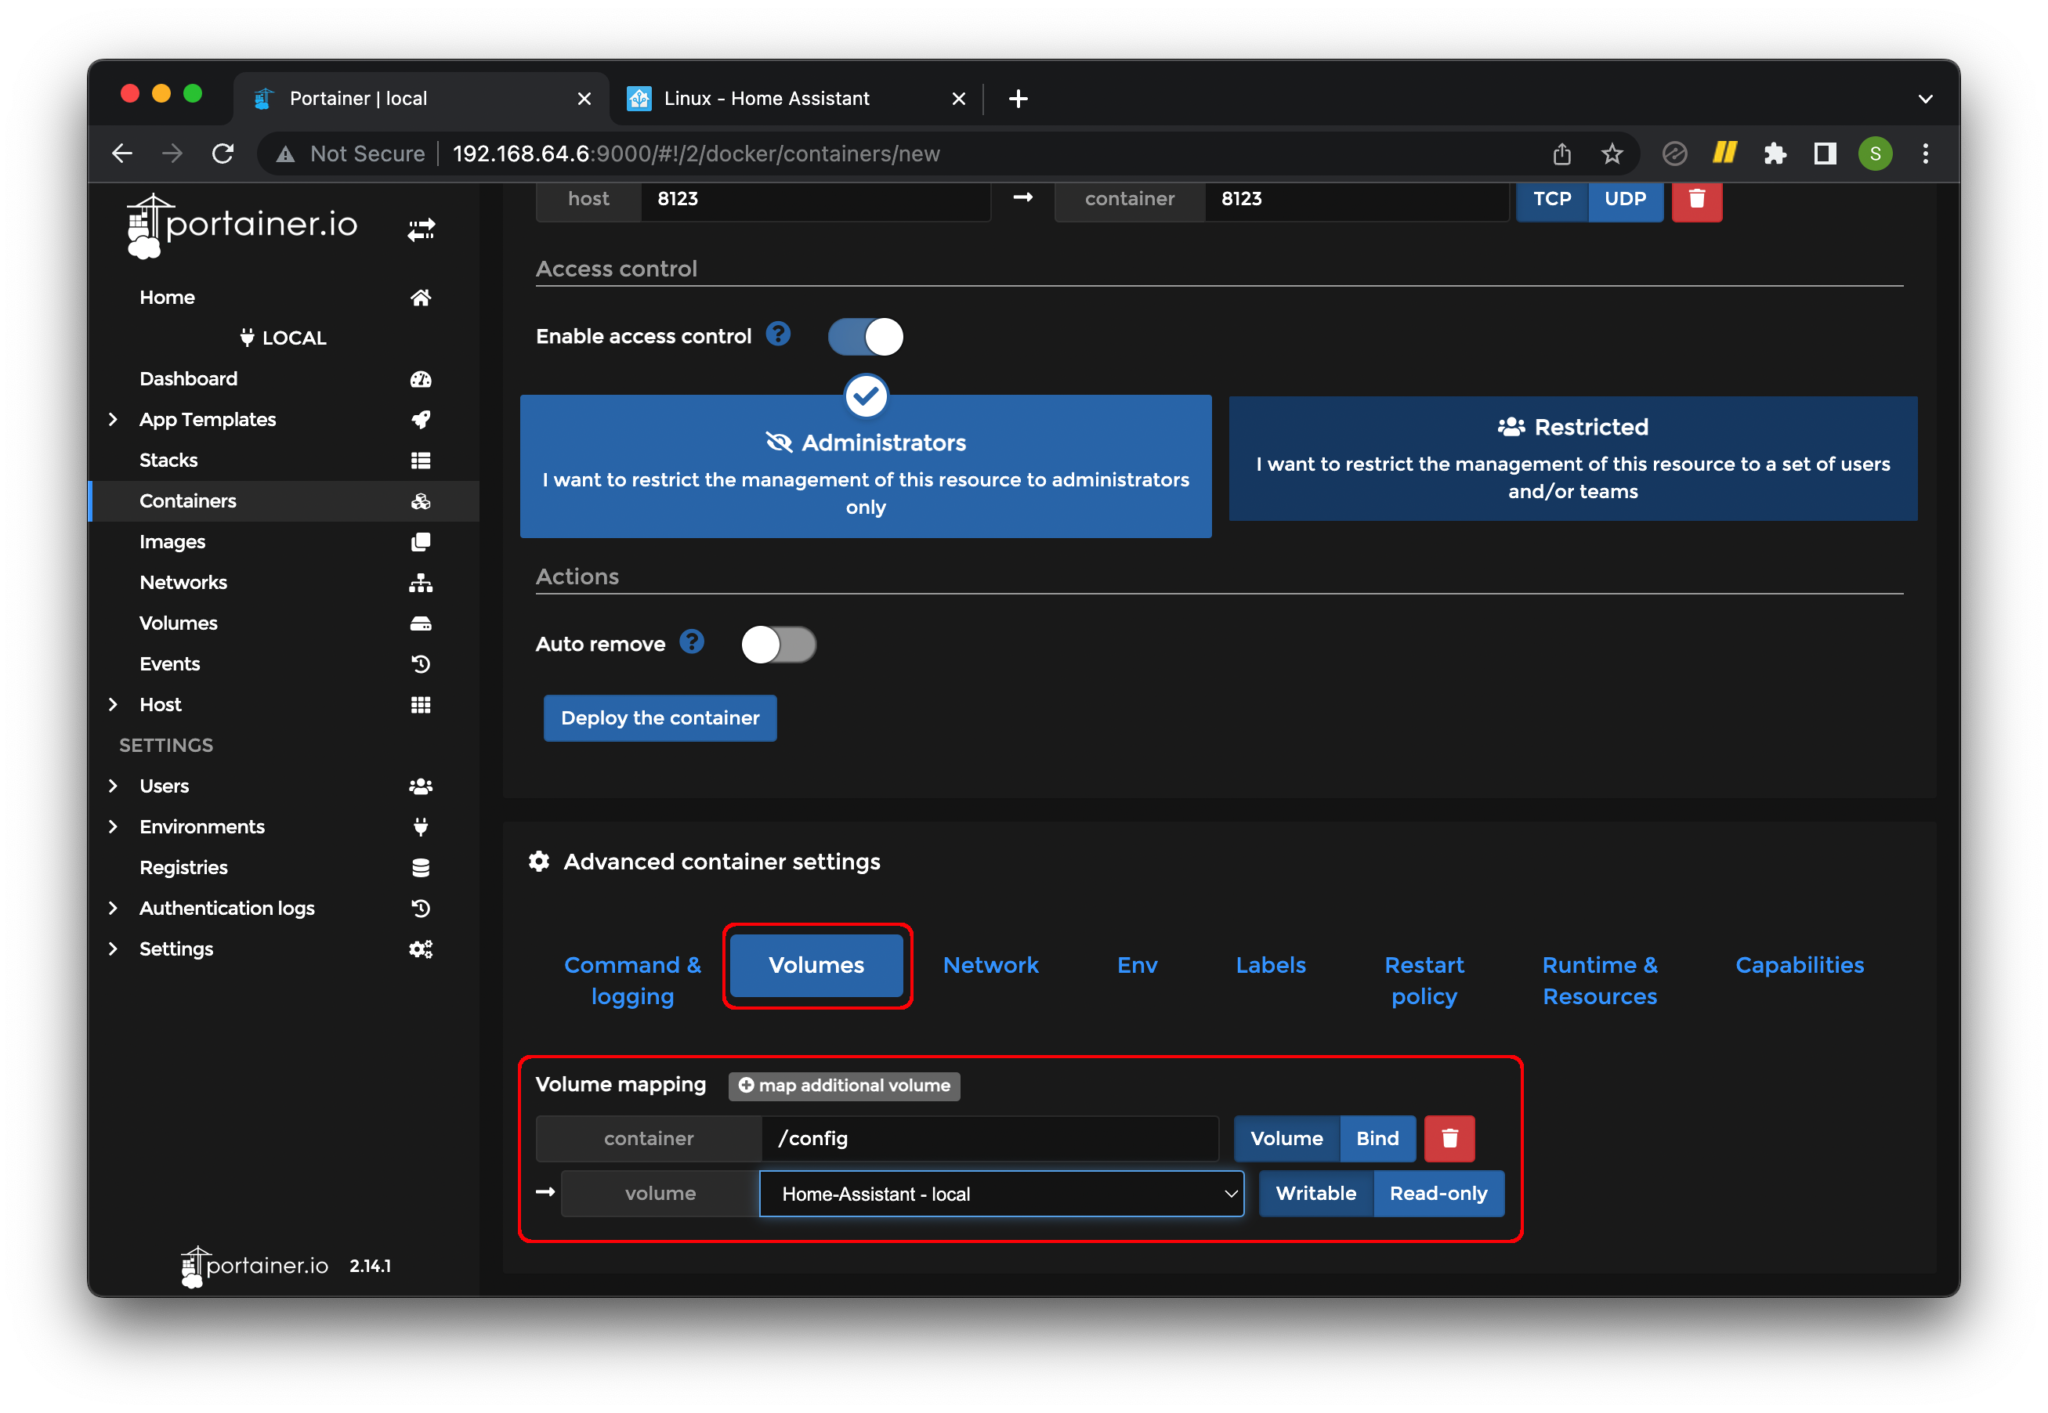The width and height of the screenshot is (2048, 1413).
Task: Set volume as Read-only
Action: [x=1438, y=1193]
